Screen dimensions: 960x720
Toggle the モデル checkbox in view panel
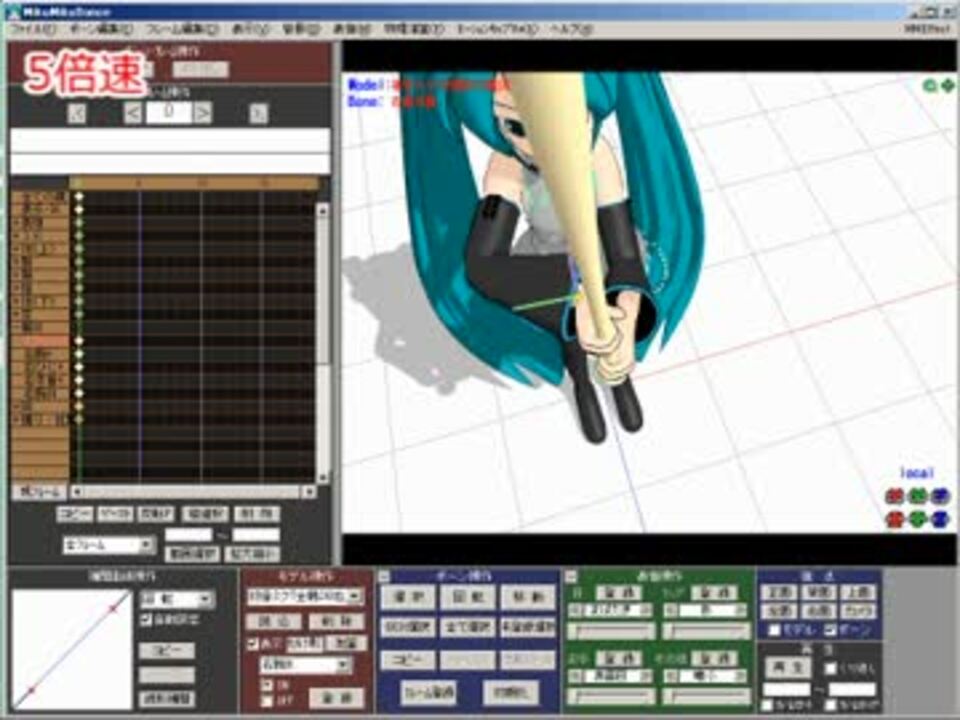click(774, 630)
